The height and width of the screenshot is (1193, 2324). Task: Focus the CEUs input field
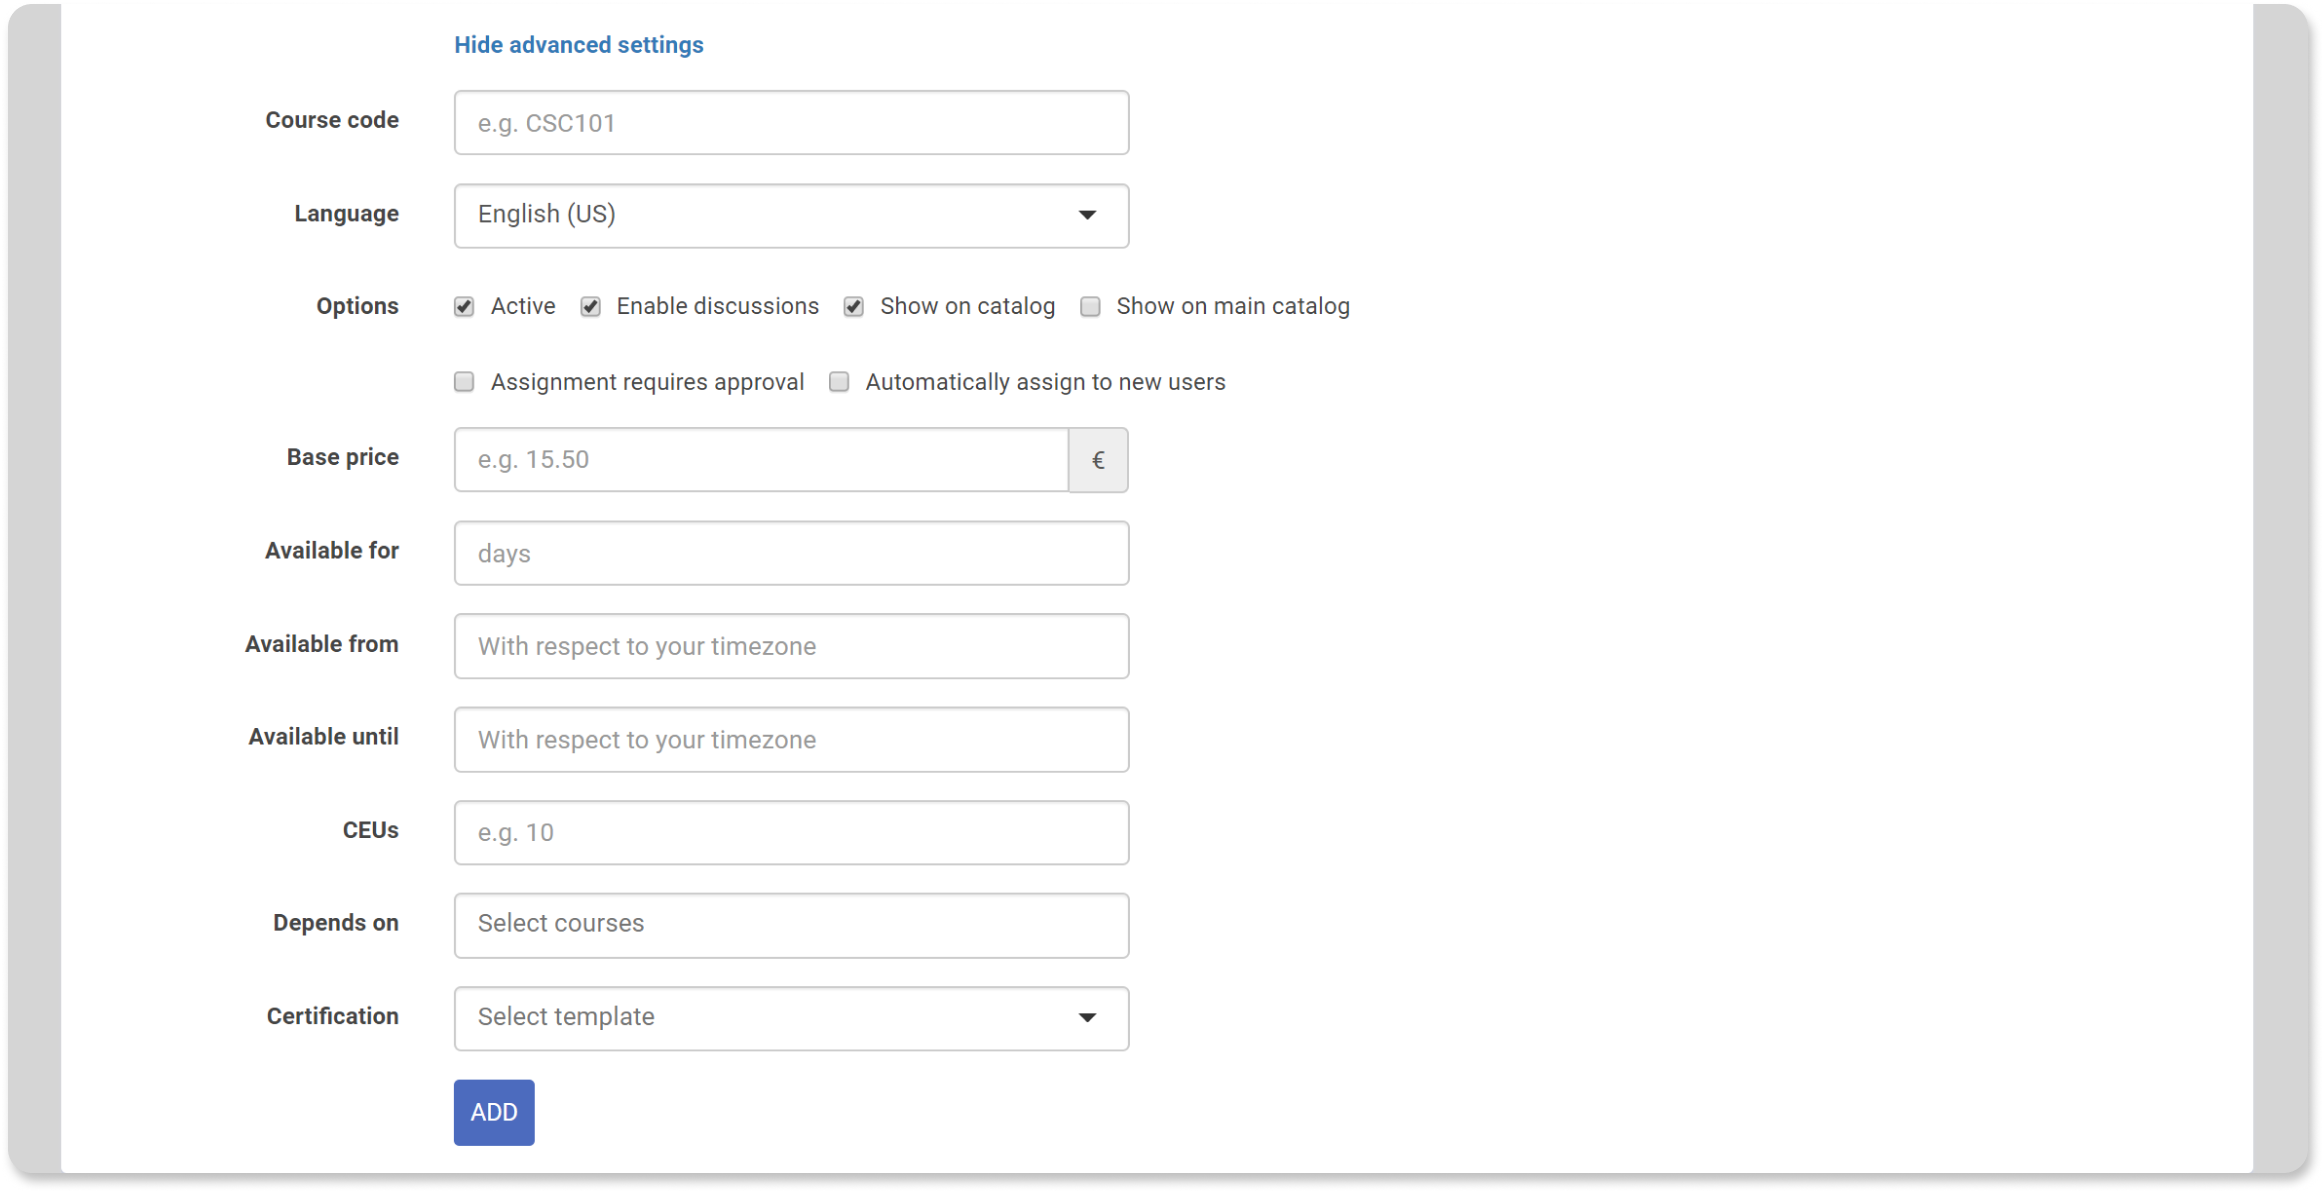point(791,833)
